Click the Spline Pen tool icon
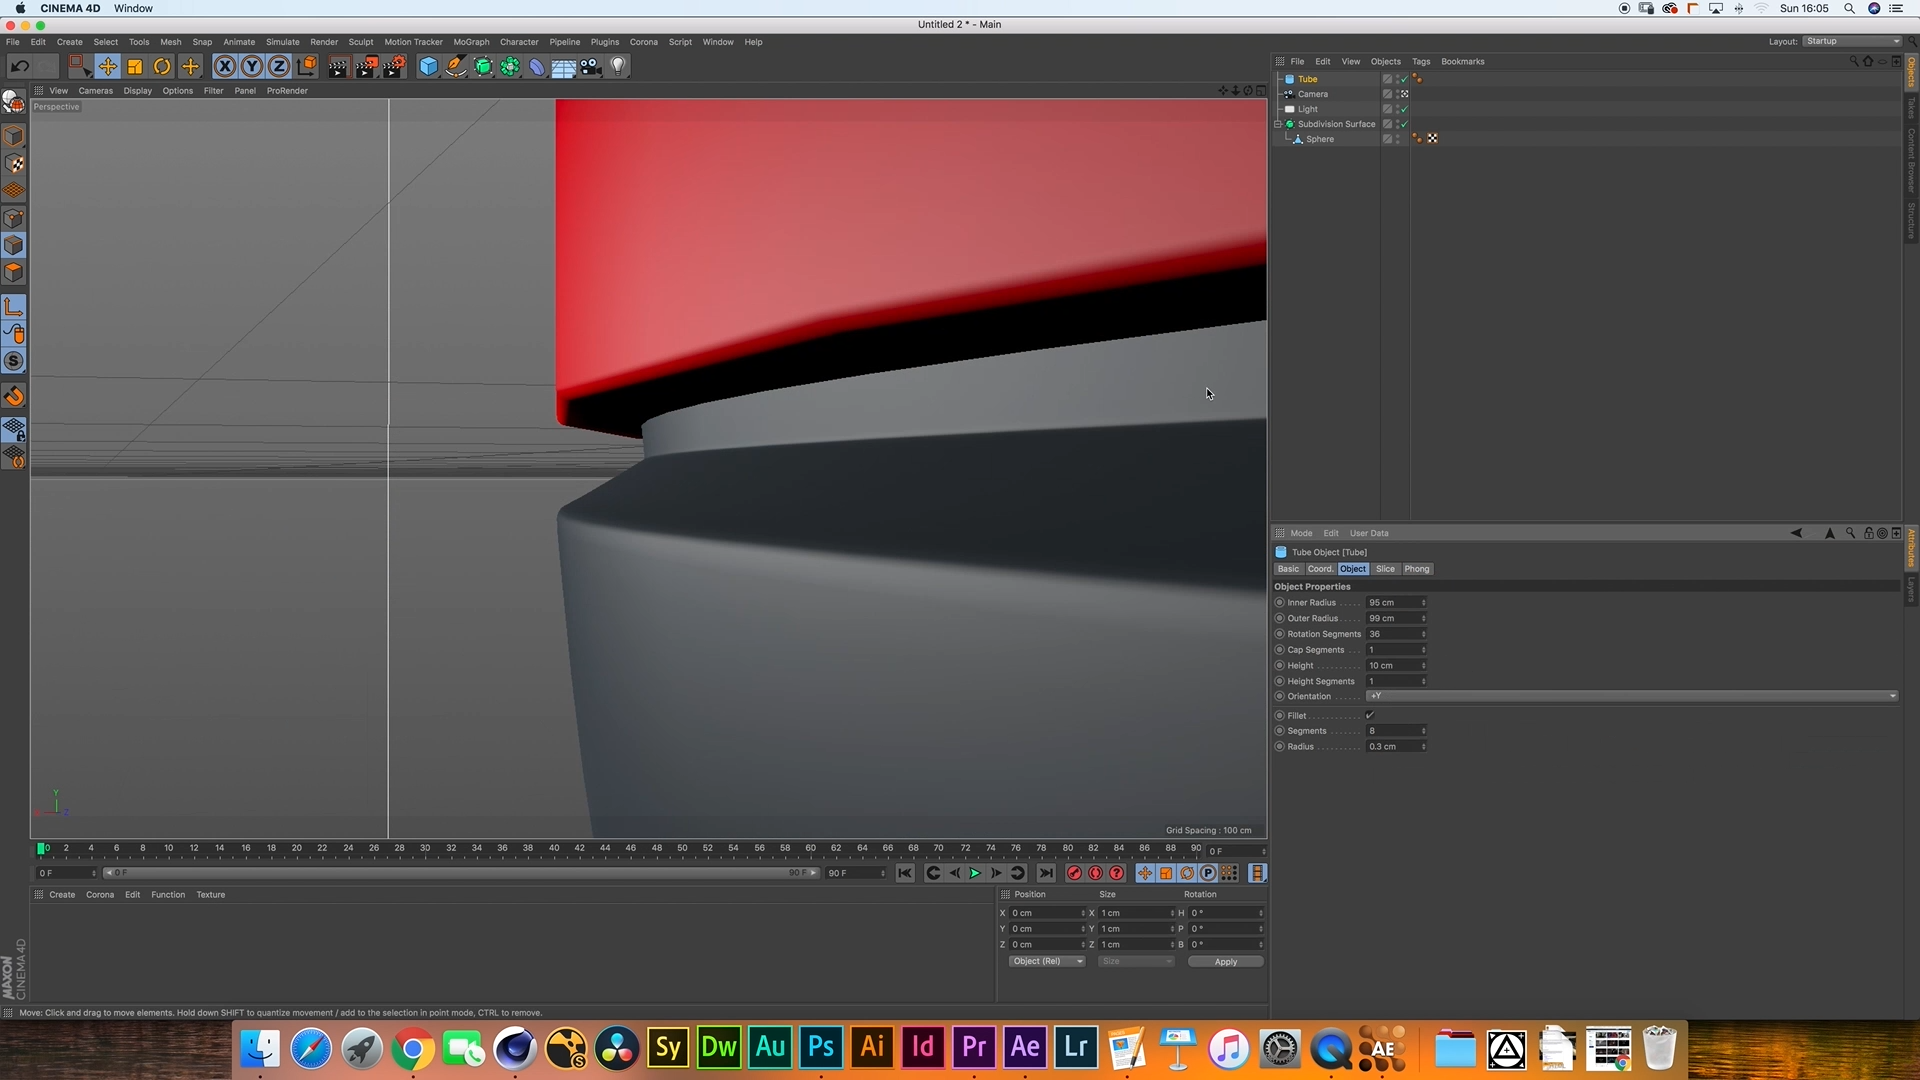Image resolution: width=1920 pixels, height=1080 pixels. (x=456, y=67)
